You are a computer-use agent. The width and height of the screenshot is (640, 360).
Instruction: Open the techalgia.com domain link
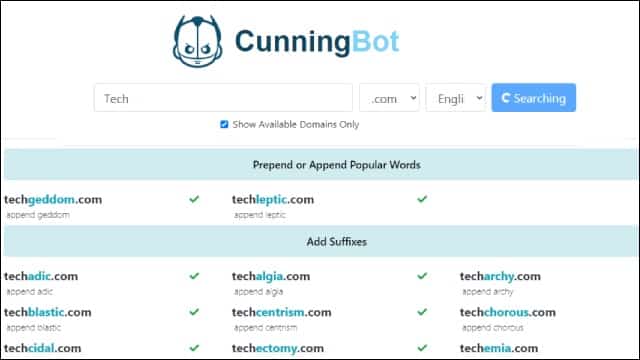[x=271, y=276]
